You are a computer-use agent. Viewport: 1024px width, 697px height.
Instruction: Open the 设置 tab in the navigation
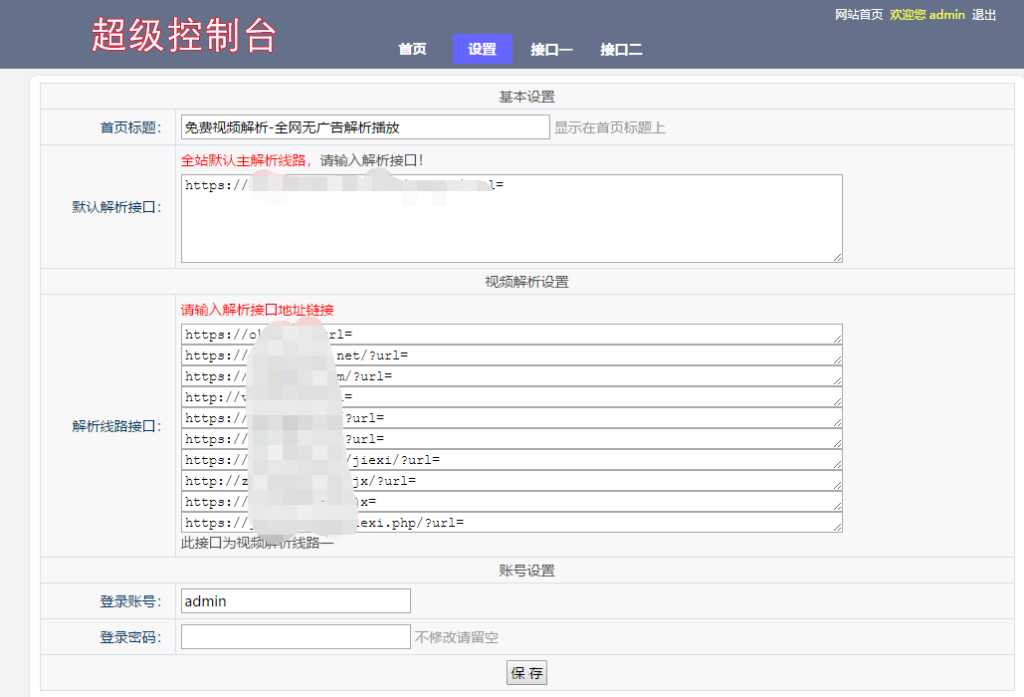coord(482,48)
